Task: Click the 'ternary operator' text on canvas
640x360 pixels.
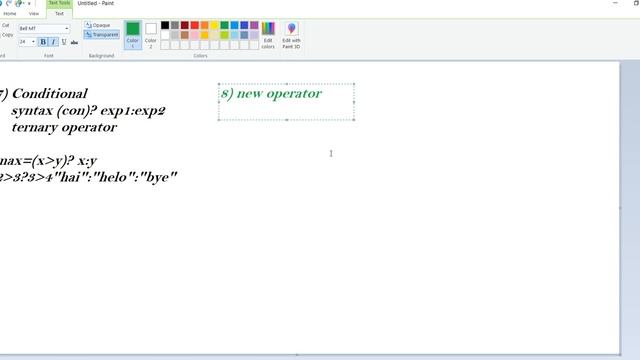Action: (x=64, y=127)
